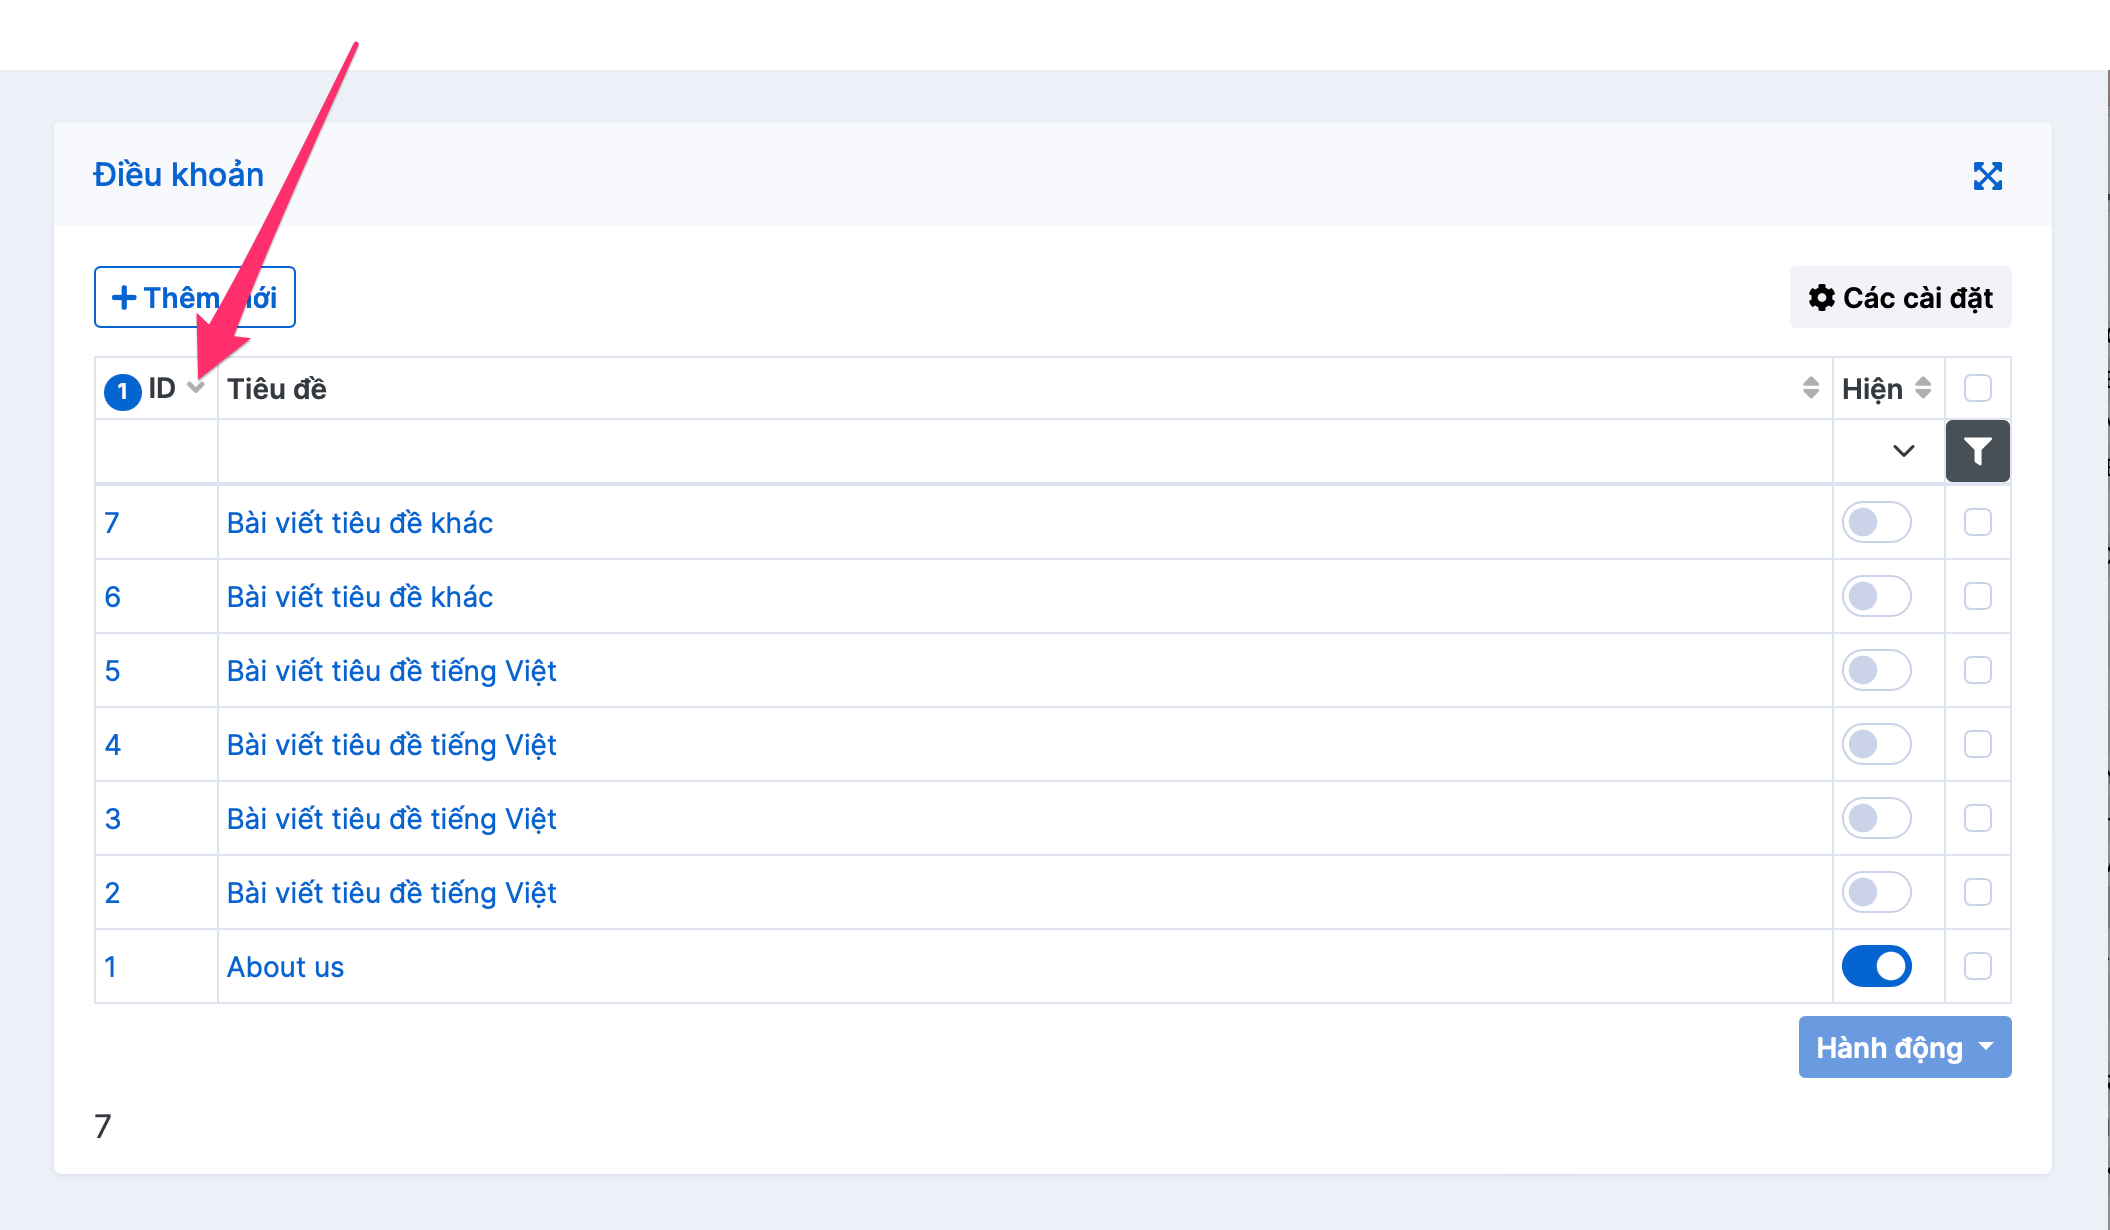Click the ID column sort arrow

[x=196, y=388]
